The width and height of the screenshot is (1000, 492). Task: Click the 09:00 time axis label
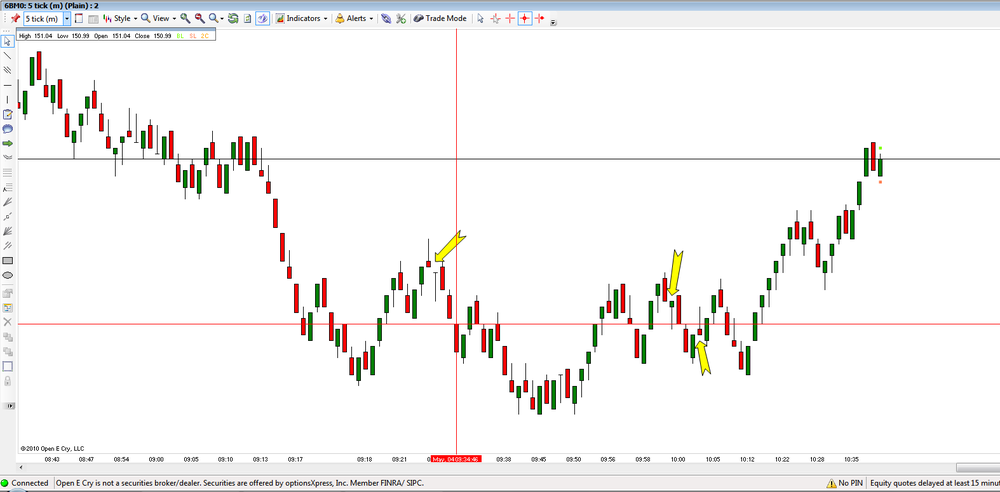tap(156, 459)
